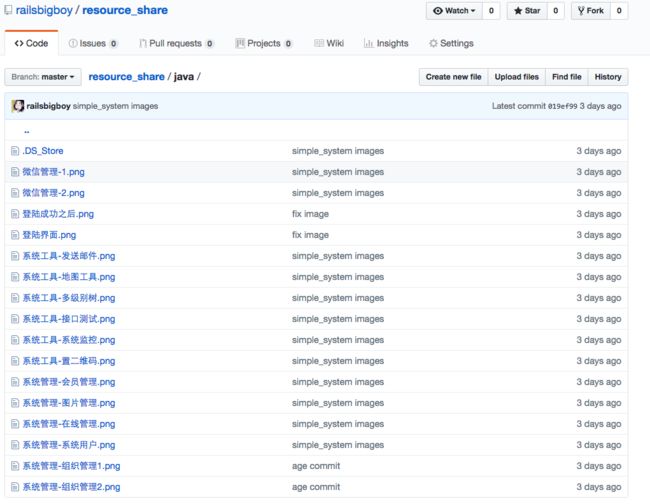Open the Code tab
Image resolution: width=650 pixels, height=504 pixels.
click(31, 43)
